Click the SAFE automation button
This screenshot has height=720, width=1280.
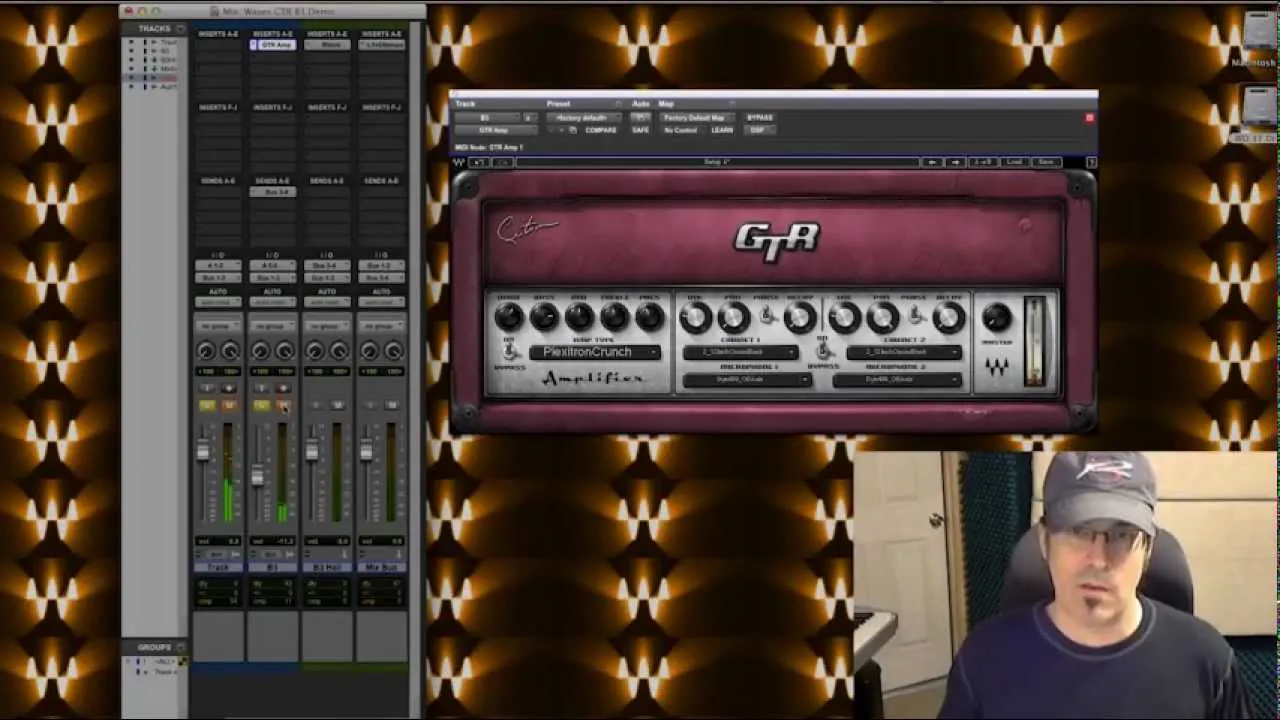click(x=640, y=130)
